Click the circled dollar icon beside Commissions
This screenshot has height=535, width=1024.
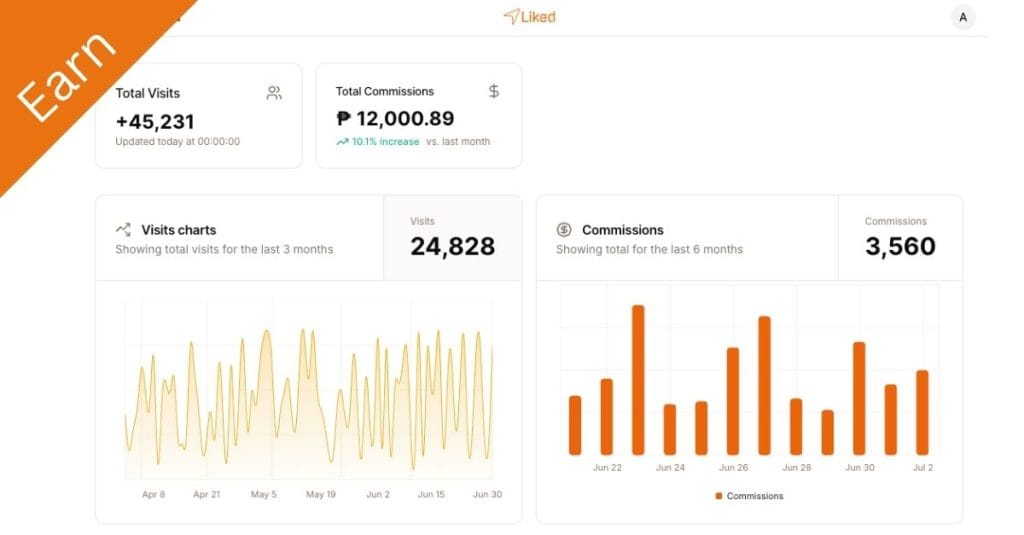(564, 229)
